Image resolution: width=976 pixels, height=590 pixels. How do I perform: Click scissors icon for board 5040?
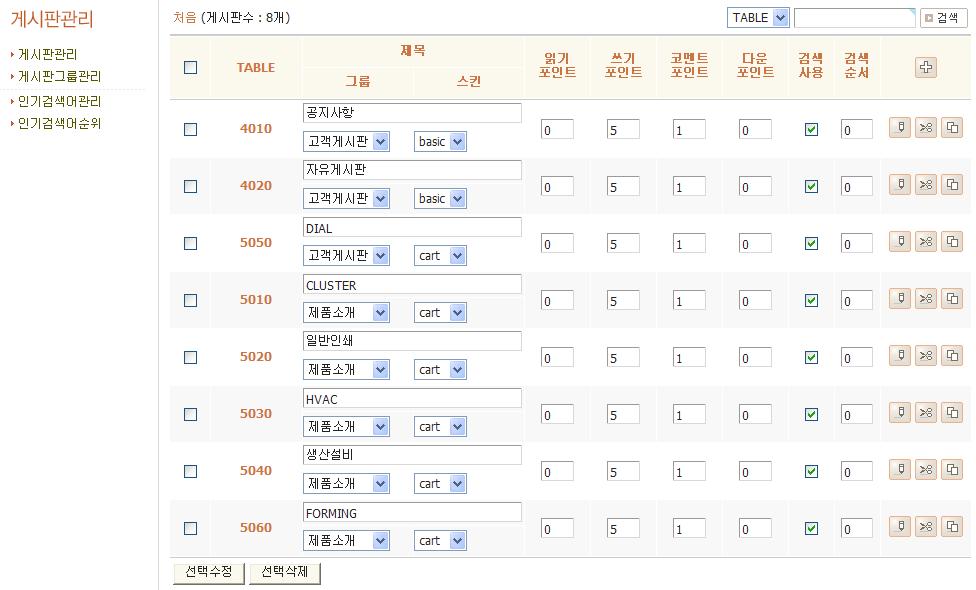[926, 470]
